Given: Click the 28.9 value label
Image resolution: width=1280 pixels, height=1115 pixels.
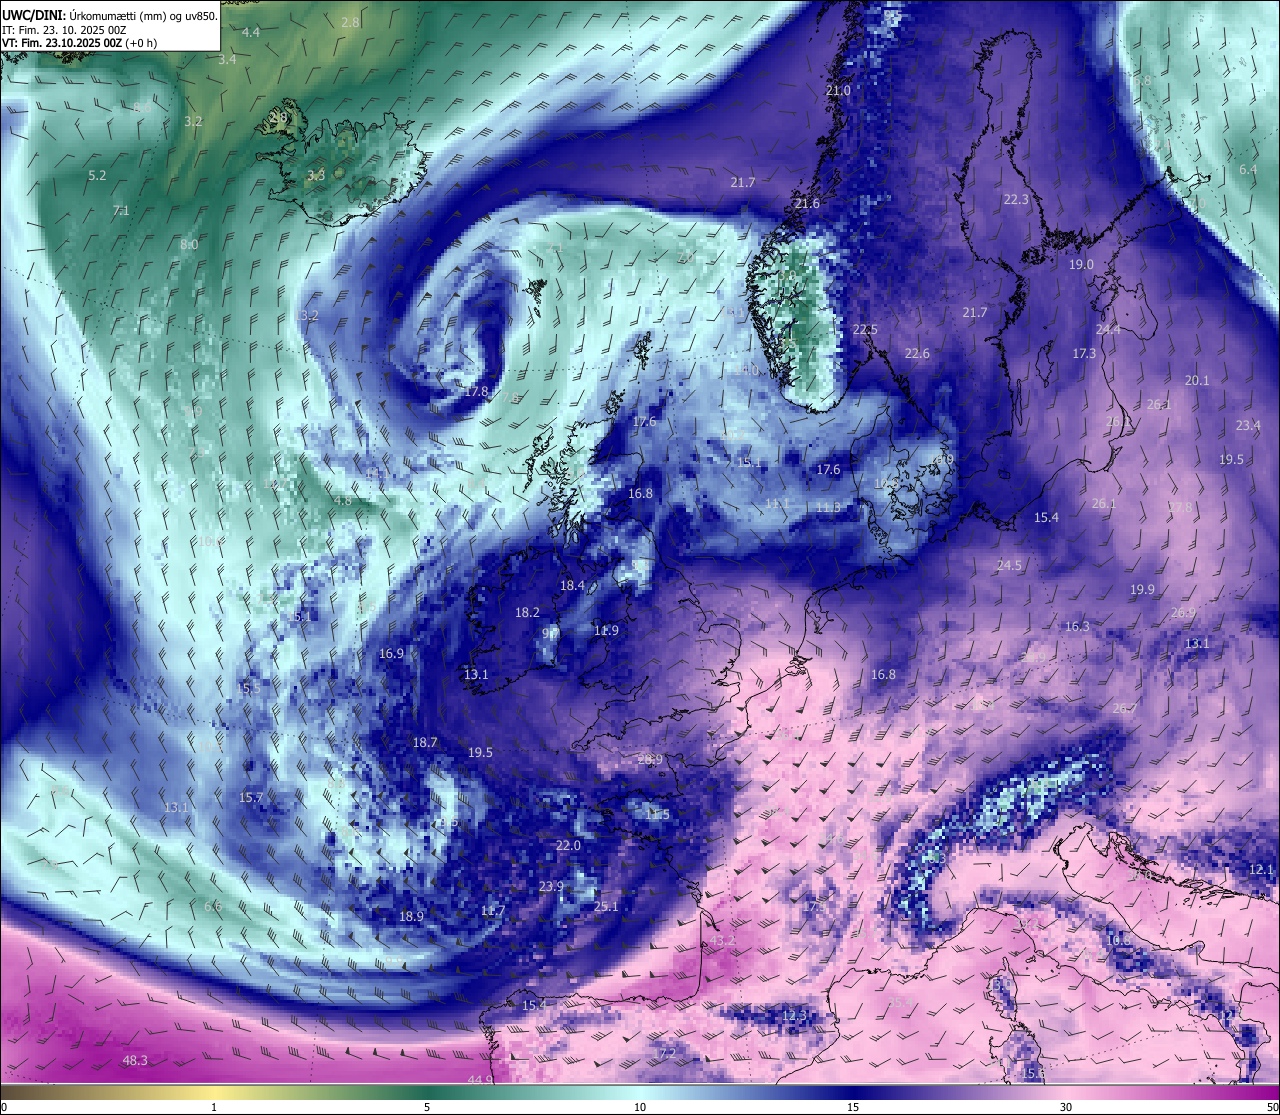Looking at the screenshot, I should pos(650,760).
